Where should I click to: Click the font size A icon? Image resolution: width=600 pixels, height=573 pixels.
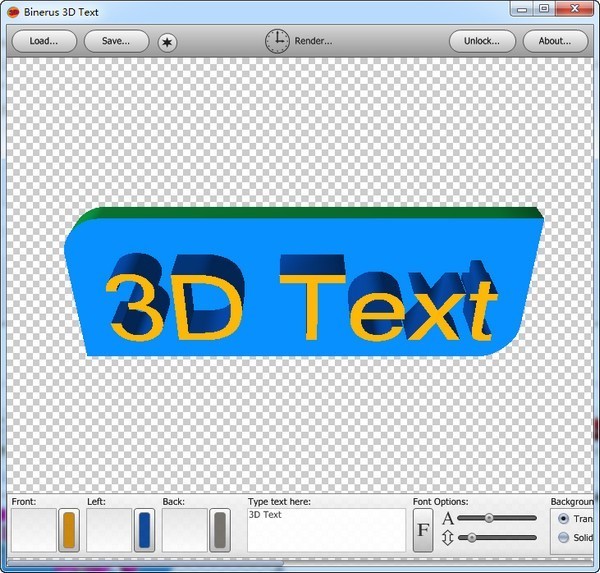tap(447, 518)
